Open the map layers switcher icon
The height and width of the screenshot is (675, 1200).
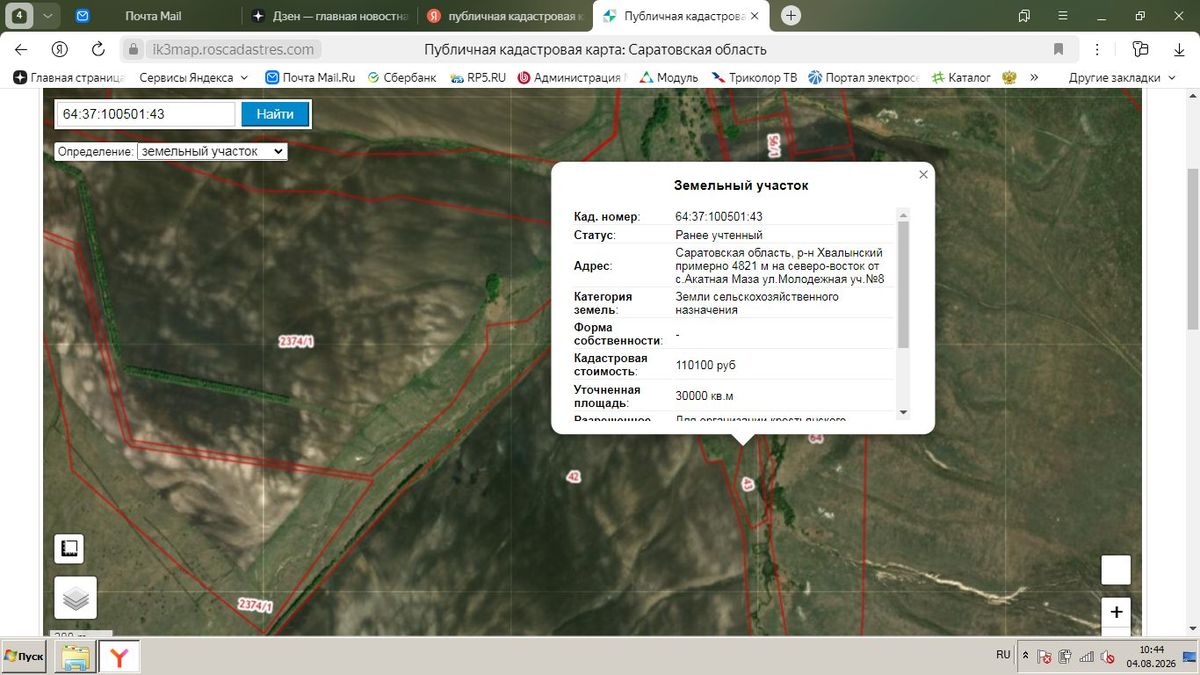[76, 598]
